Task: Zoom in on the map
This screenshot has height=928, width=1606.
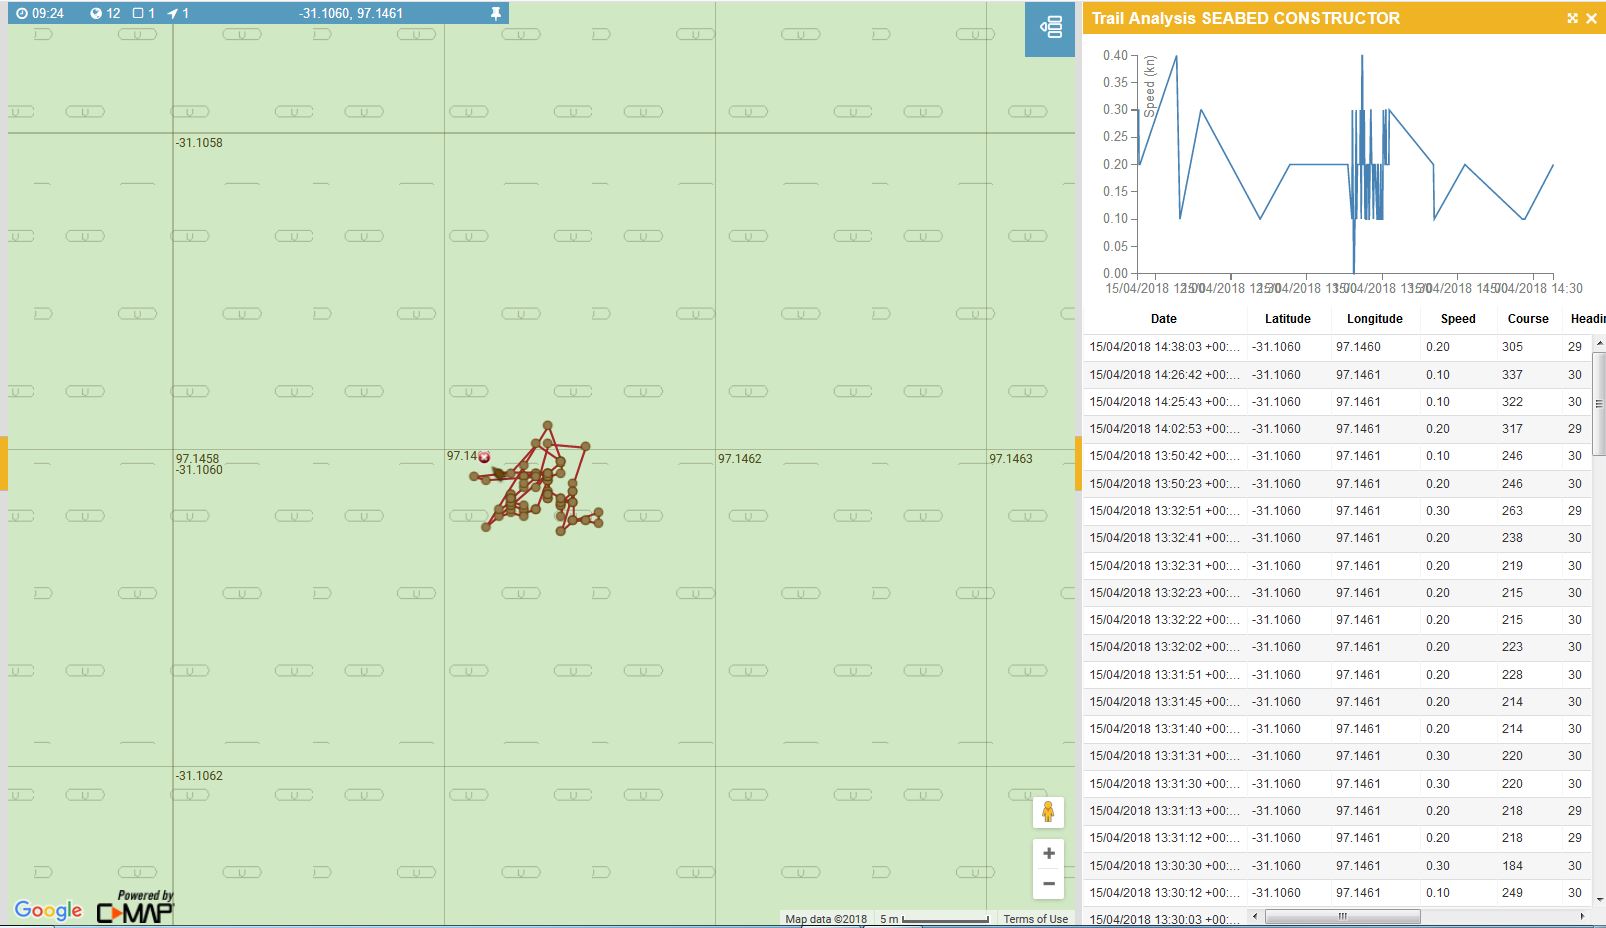Action: pos(1048,853)
